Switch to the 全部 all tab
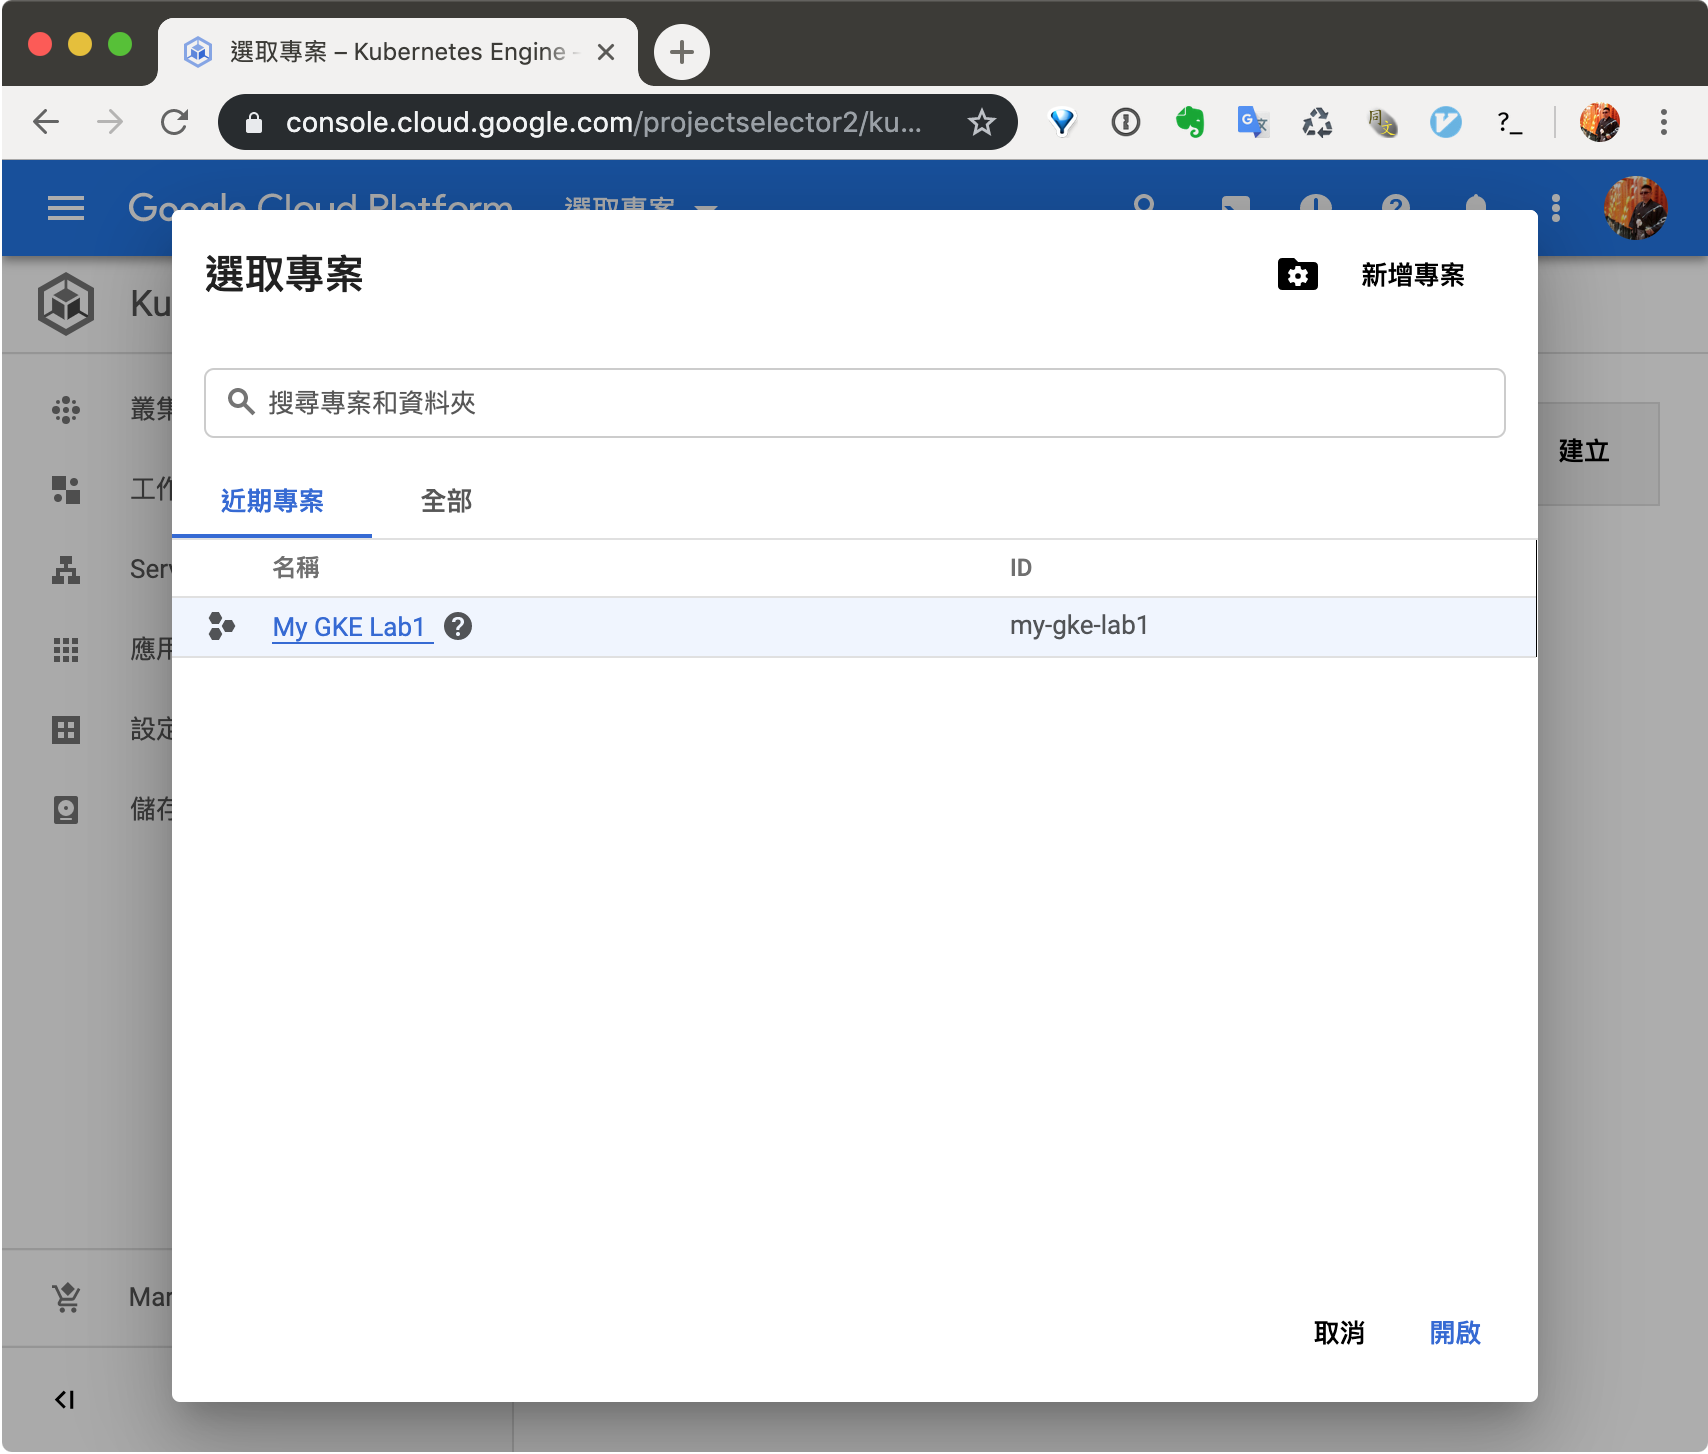1708x1454 pixels. click(x=446, y=501)
